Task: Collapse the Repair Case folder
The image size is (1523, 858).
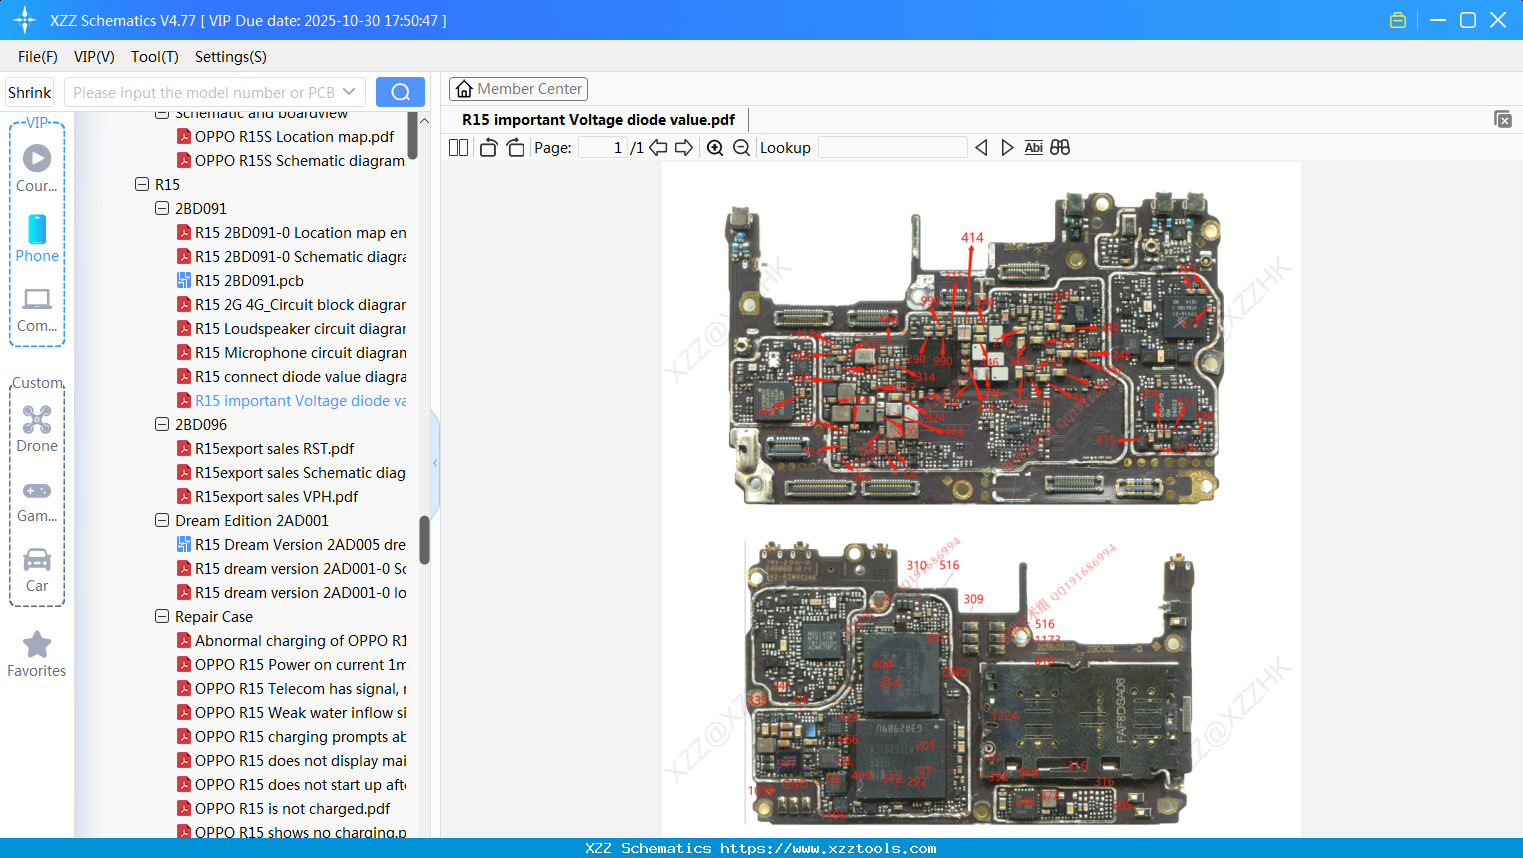Action: click(x=162, y=617)
